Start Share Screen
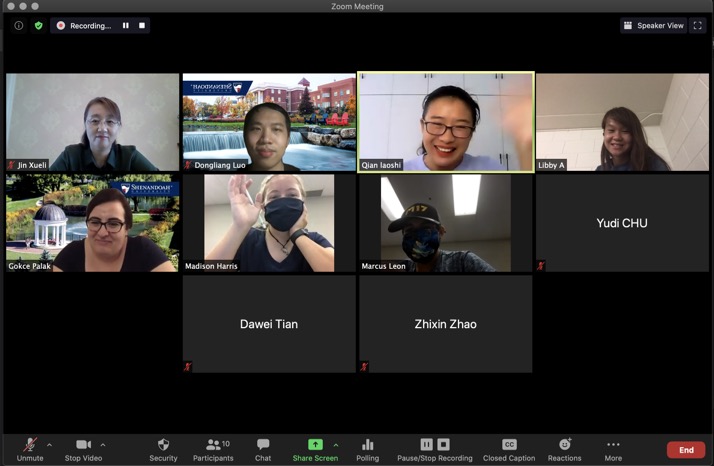714x466 pixels. (x=315, y=450)
